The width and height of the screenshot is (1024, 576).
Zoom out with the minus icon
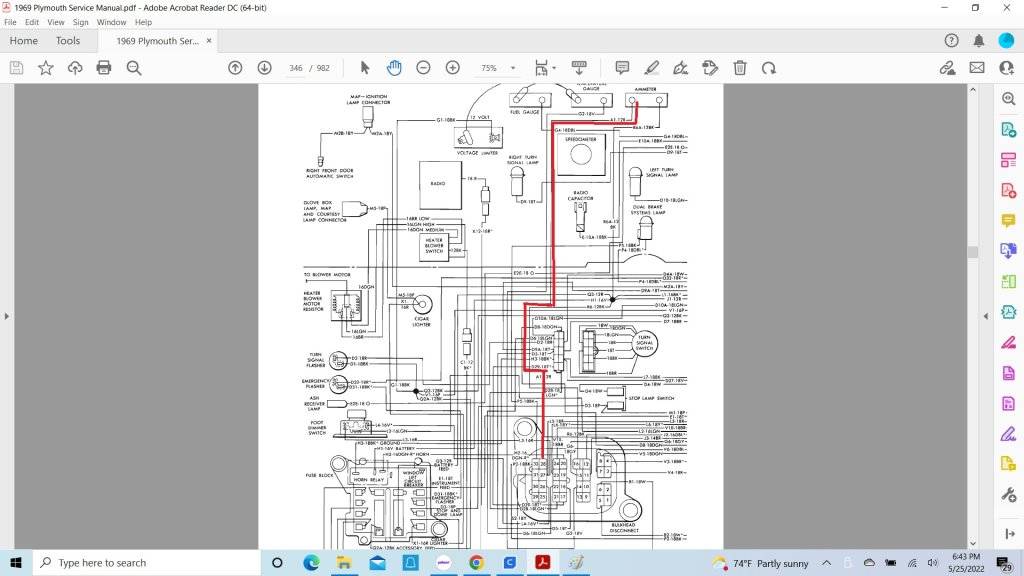tap(423, 68)
